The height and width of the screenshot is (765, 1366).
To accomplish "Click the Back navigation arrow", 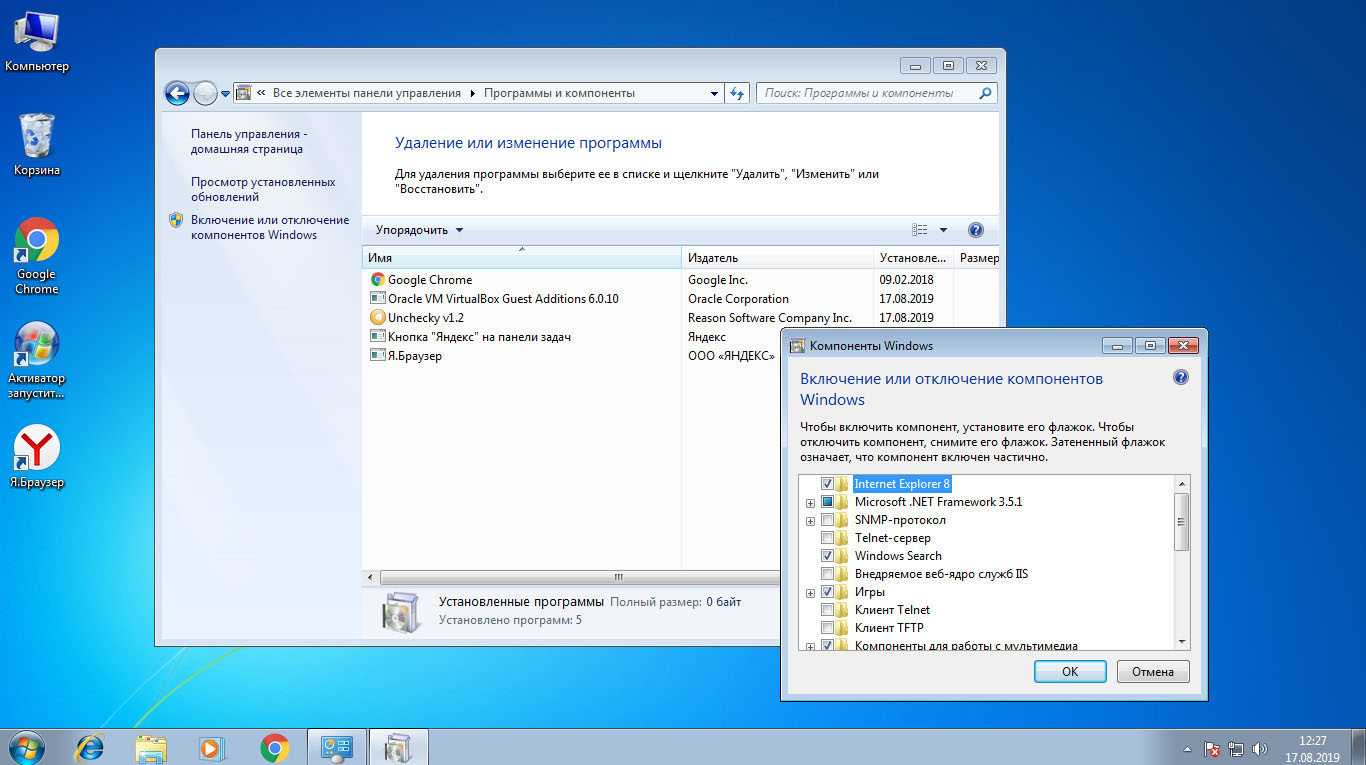I will (x=177, y=93).
